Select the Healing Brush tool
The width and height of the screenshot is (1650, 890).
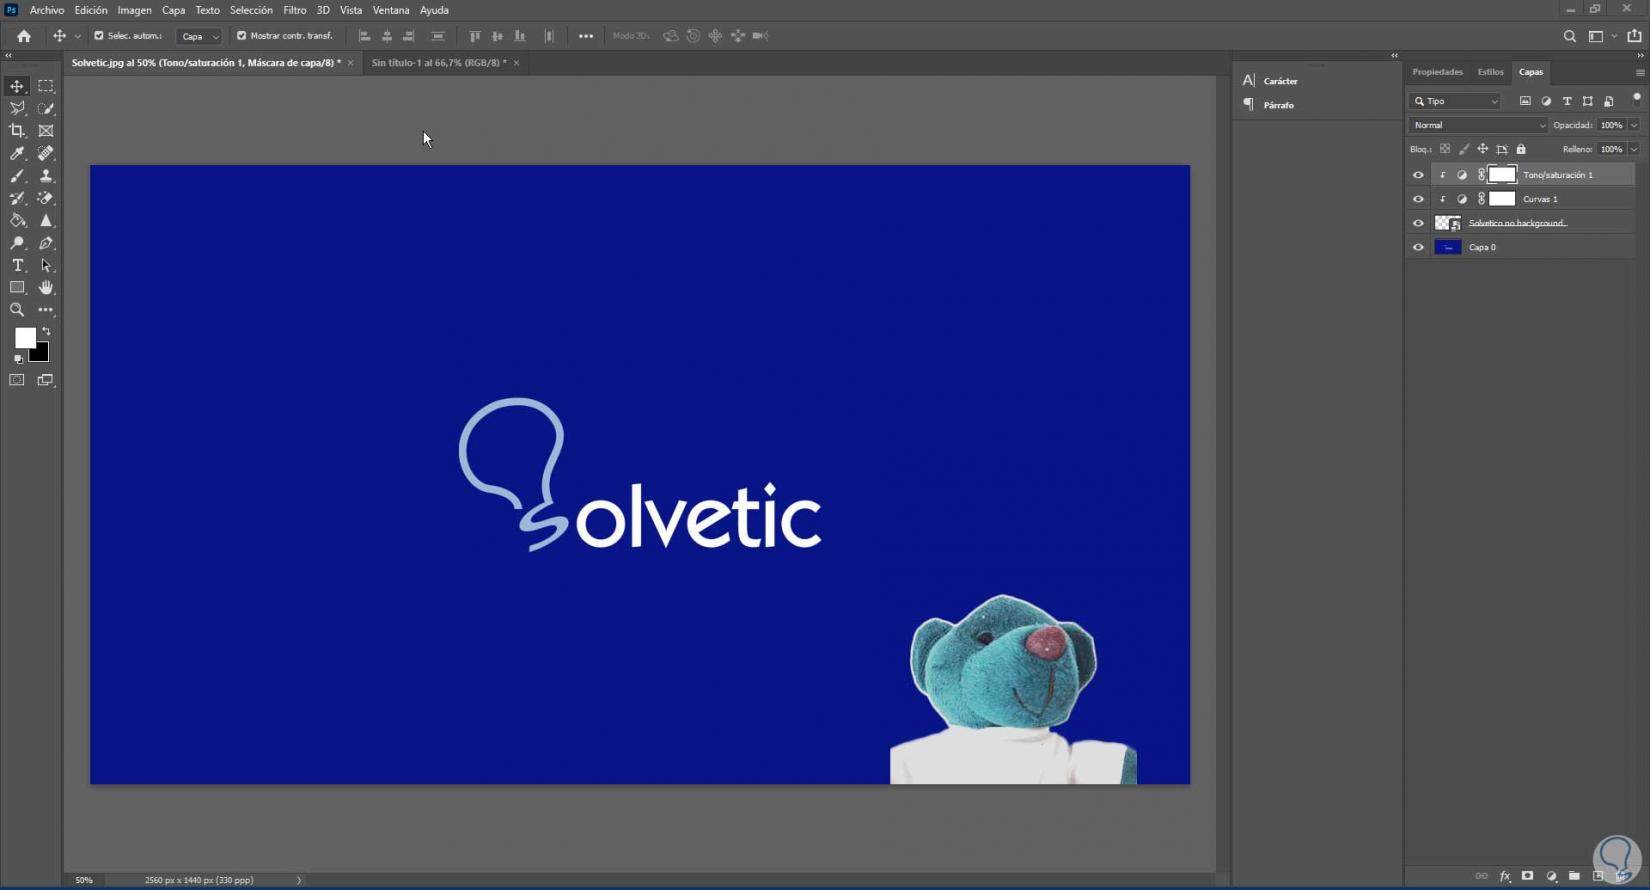pos(46,153)
